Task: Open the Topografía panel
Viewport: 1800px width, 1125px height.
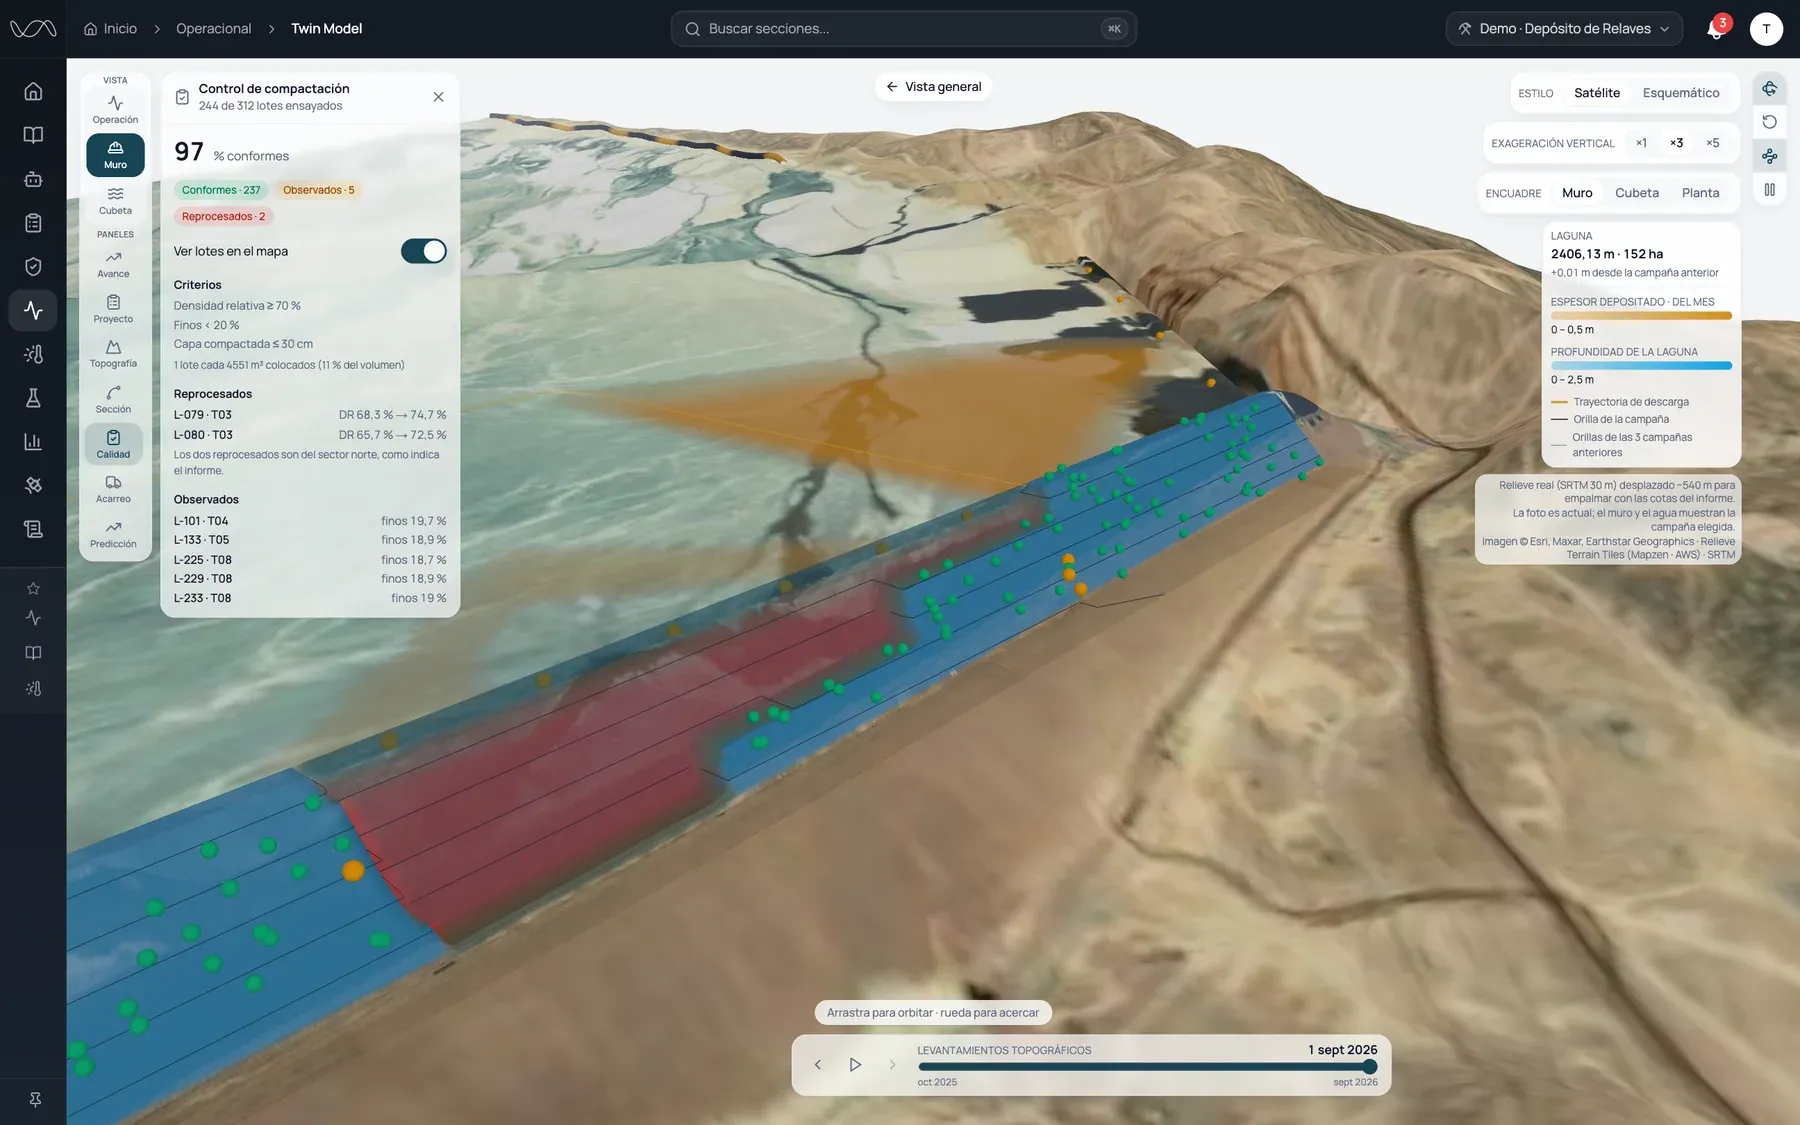Action: 113,354
